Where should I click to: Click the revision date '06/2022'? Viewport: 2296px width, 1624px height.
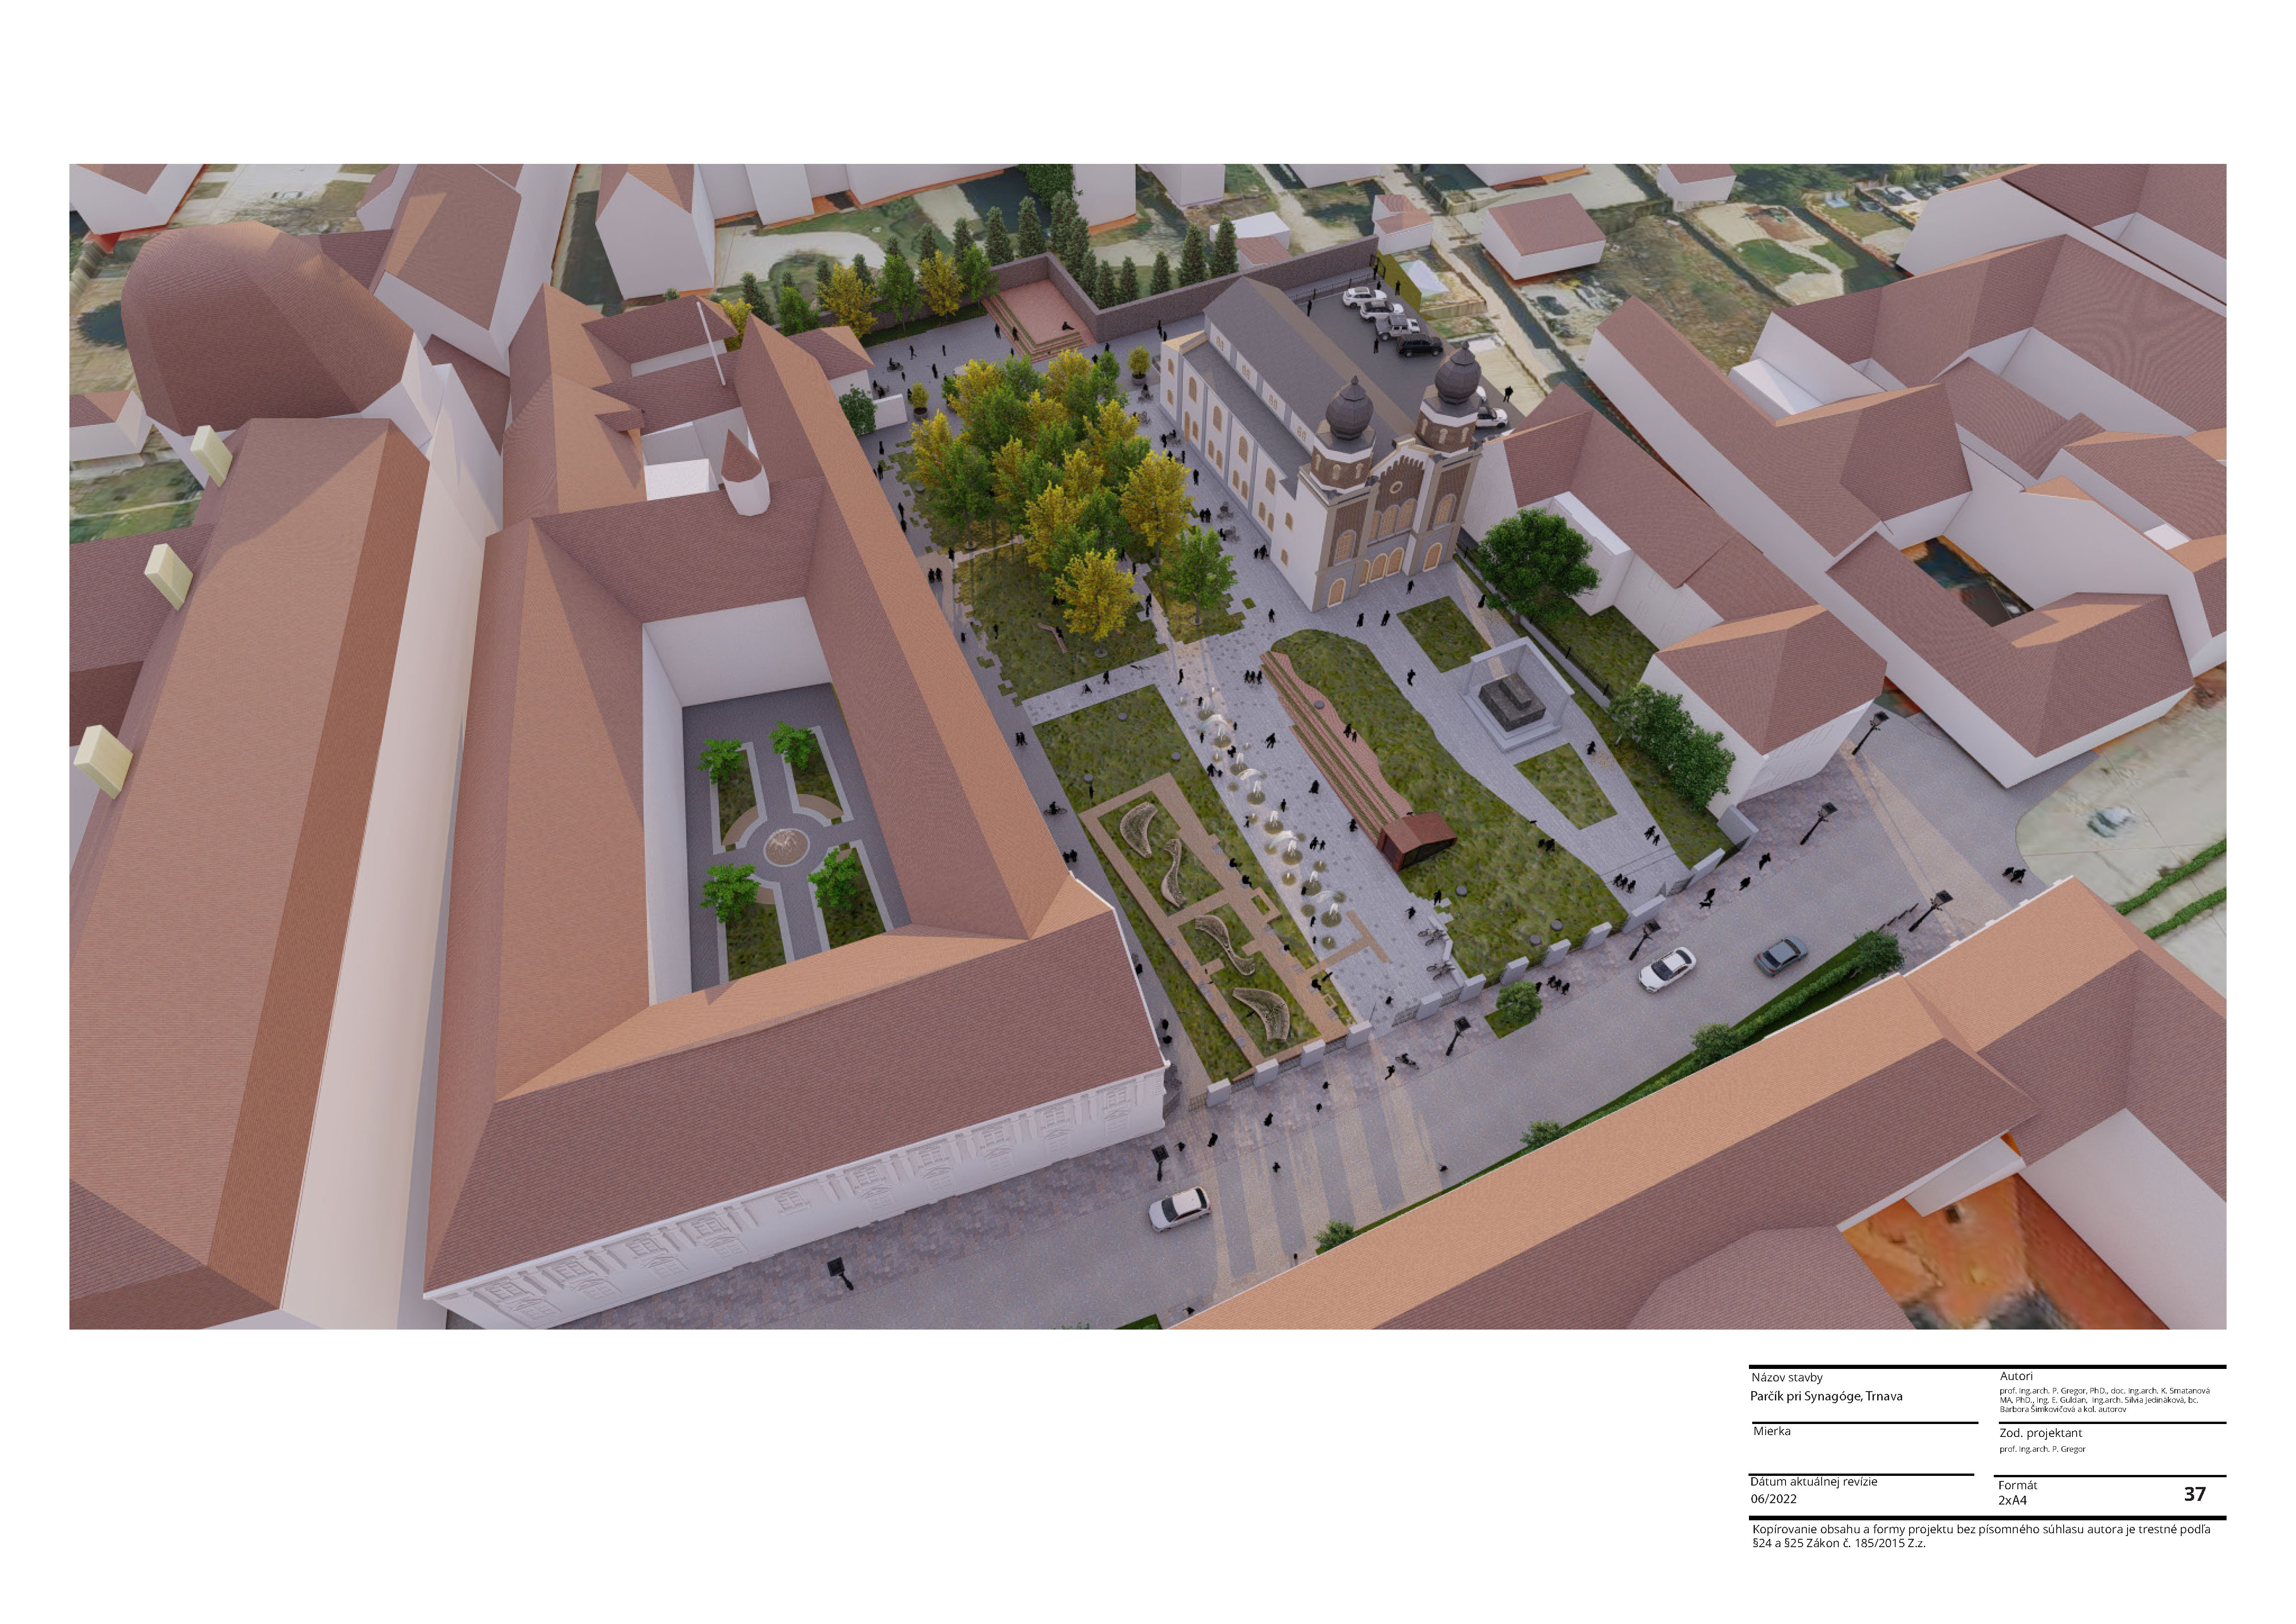click(1773, 1499)
